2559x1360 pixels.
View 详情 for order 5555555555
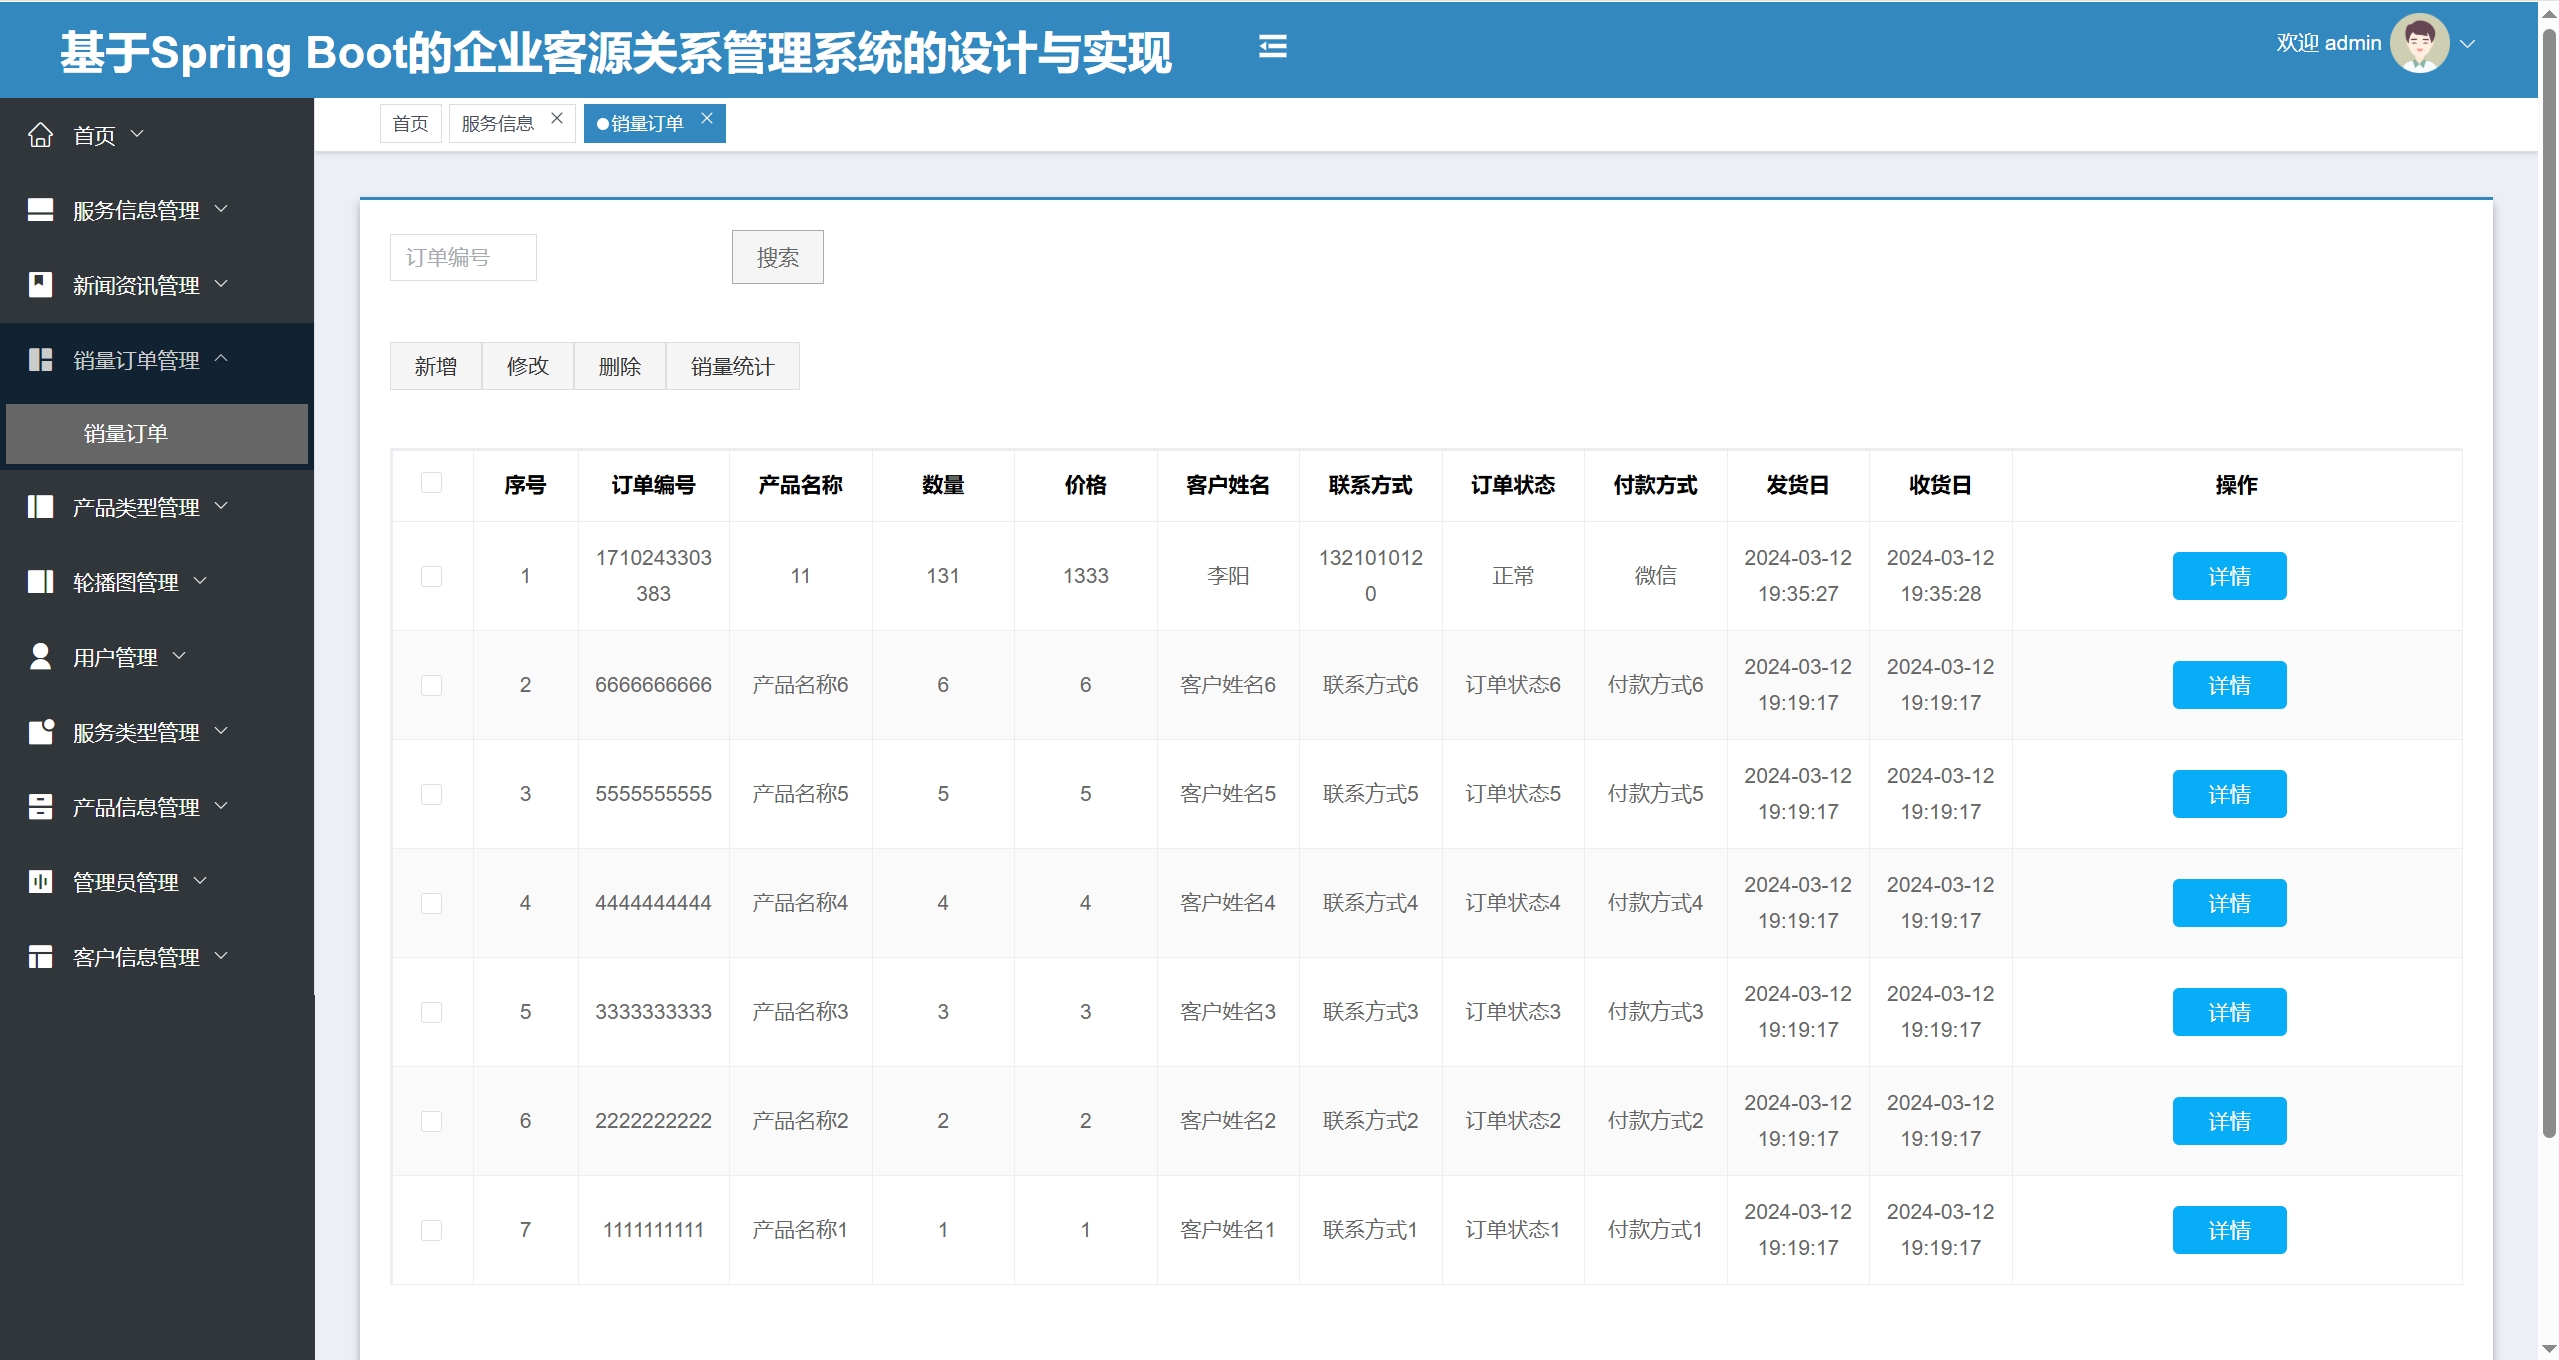point(2229,795)
